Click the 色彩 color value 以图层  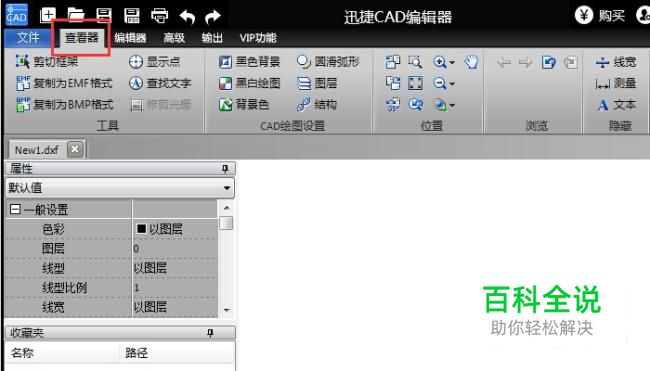175,229
